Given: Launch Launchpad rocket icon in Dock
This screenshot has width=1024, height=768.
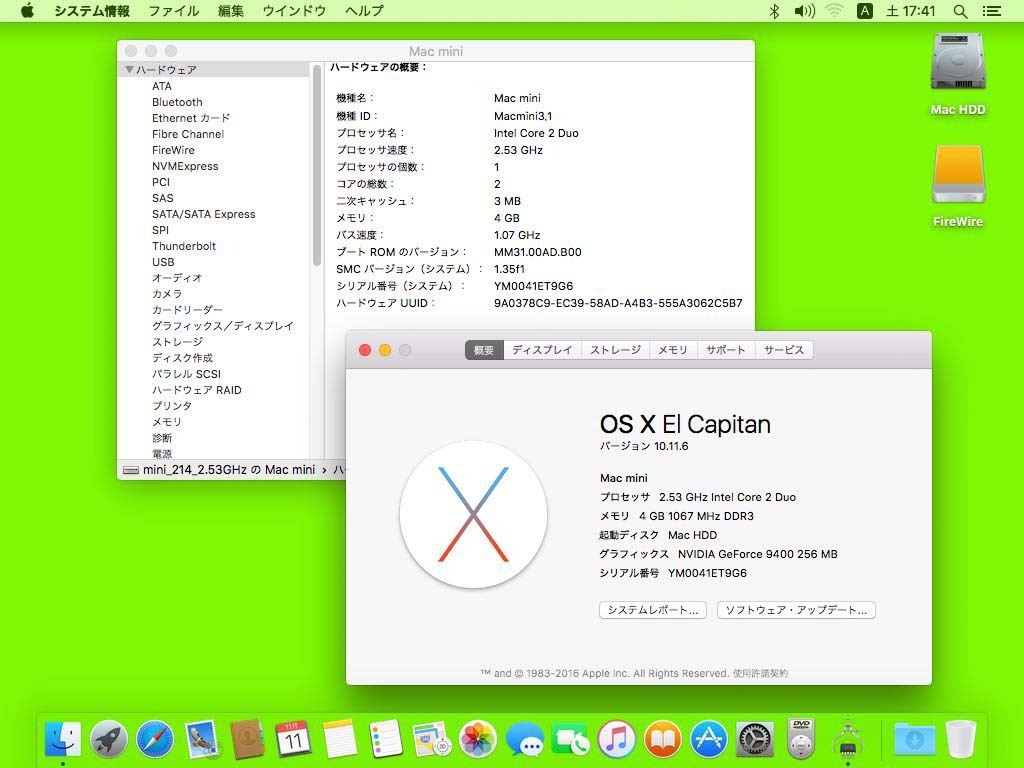Looking at the screenshot, I should click(x=108, y=739).
